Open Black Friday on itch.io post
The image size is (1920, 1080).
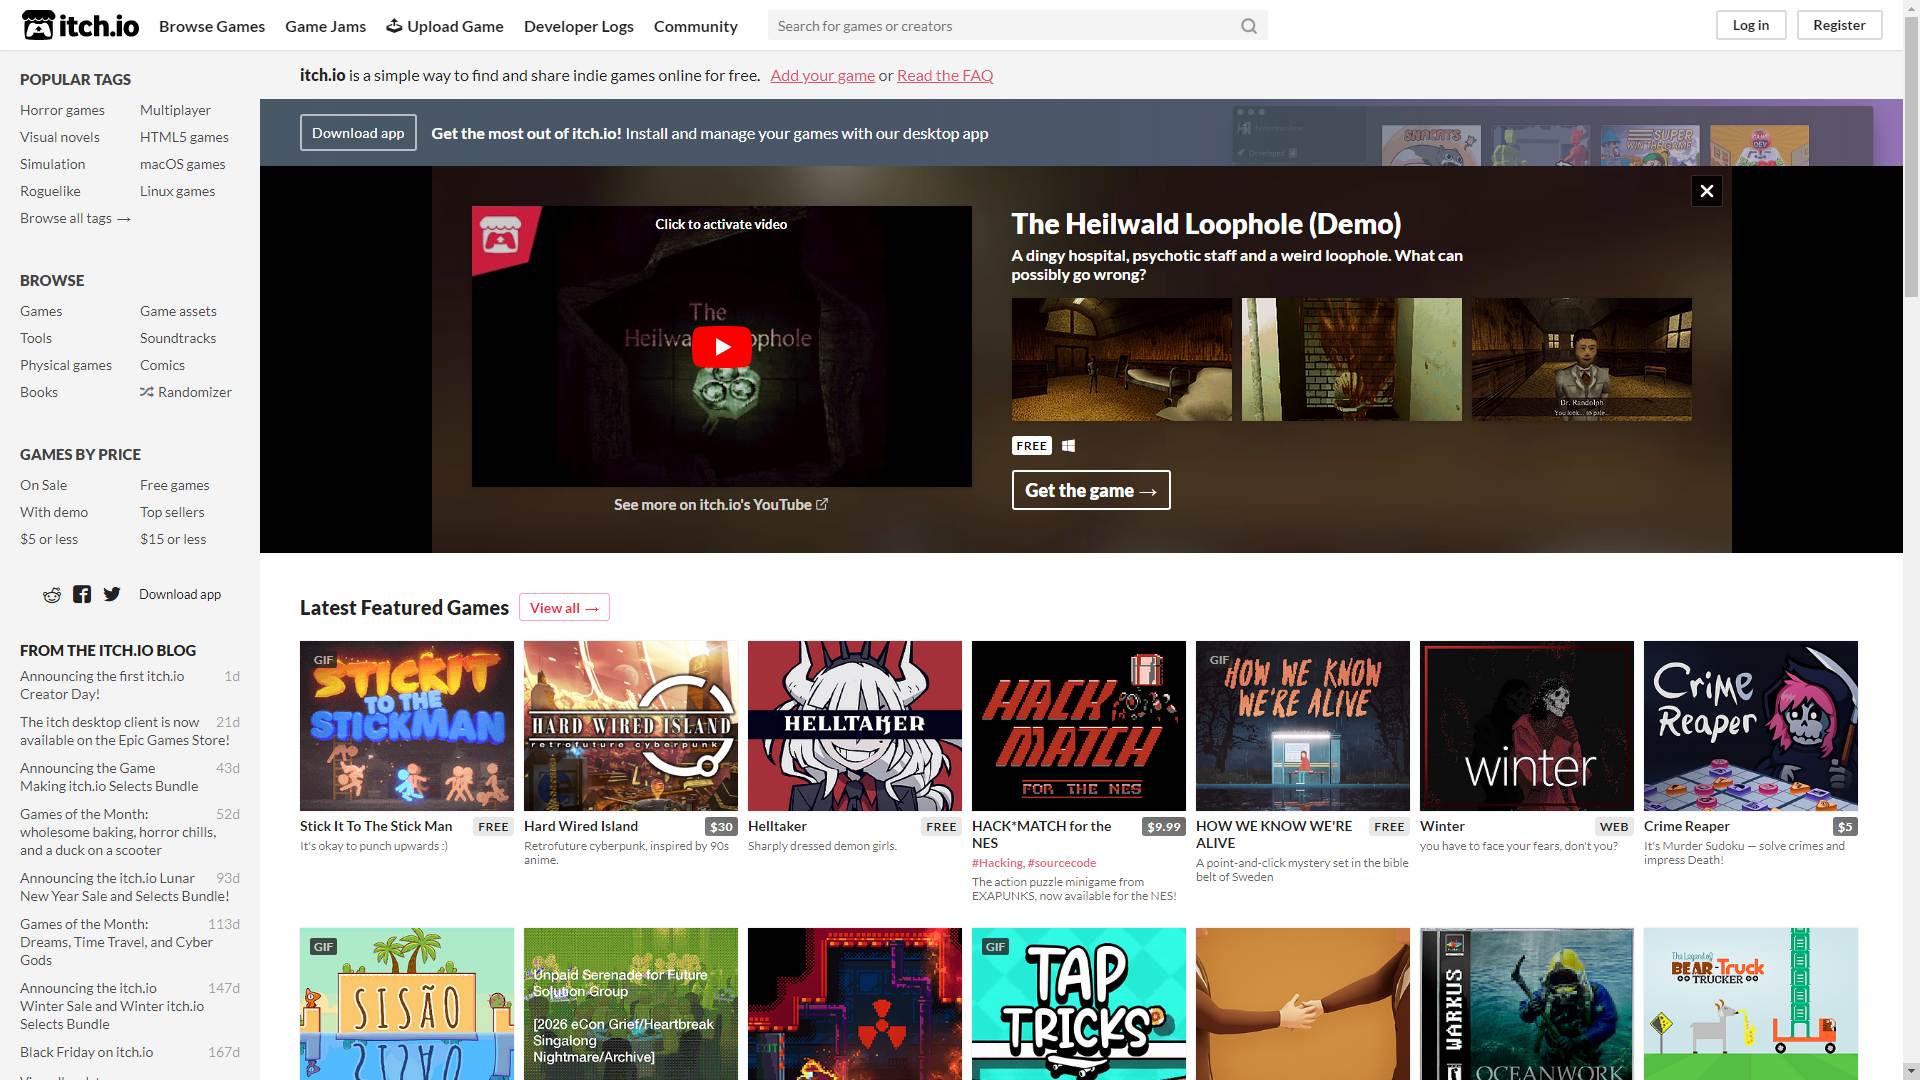coord(87,1052)
